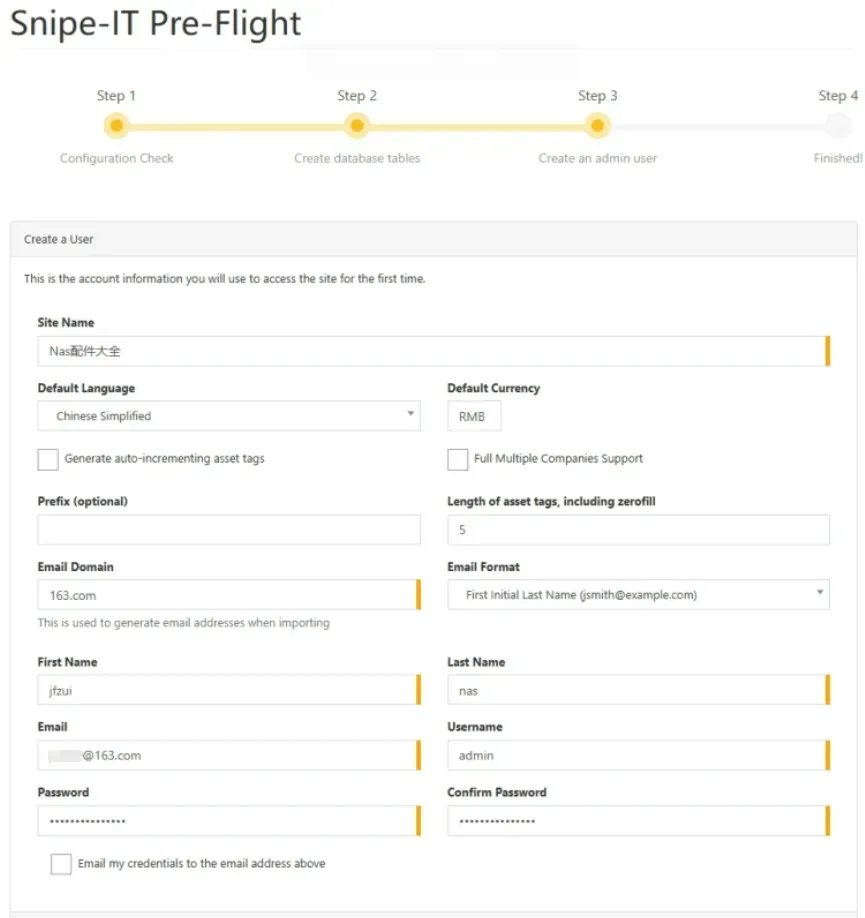This screenshot has height=918, width=865.
Task: Focus the Confirm Password field
Action: tap(636, 821)
